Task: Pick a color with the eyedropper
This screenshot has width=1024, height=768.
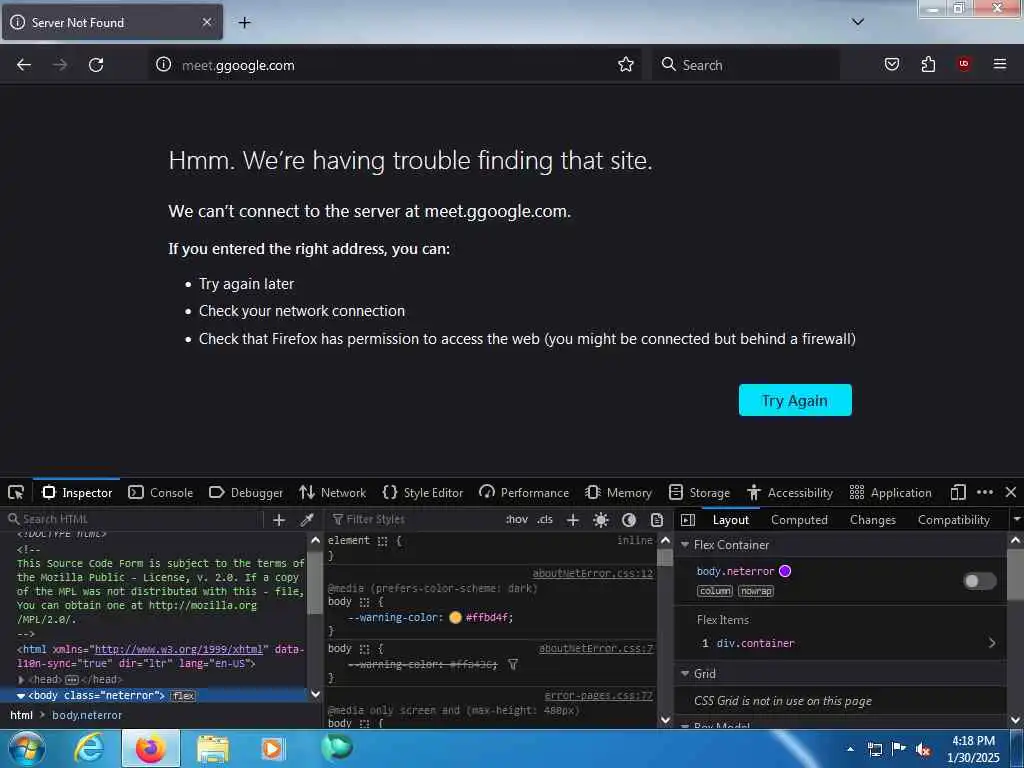Action: pyautogui.click(x=306, y=520)
